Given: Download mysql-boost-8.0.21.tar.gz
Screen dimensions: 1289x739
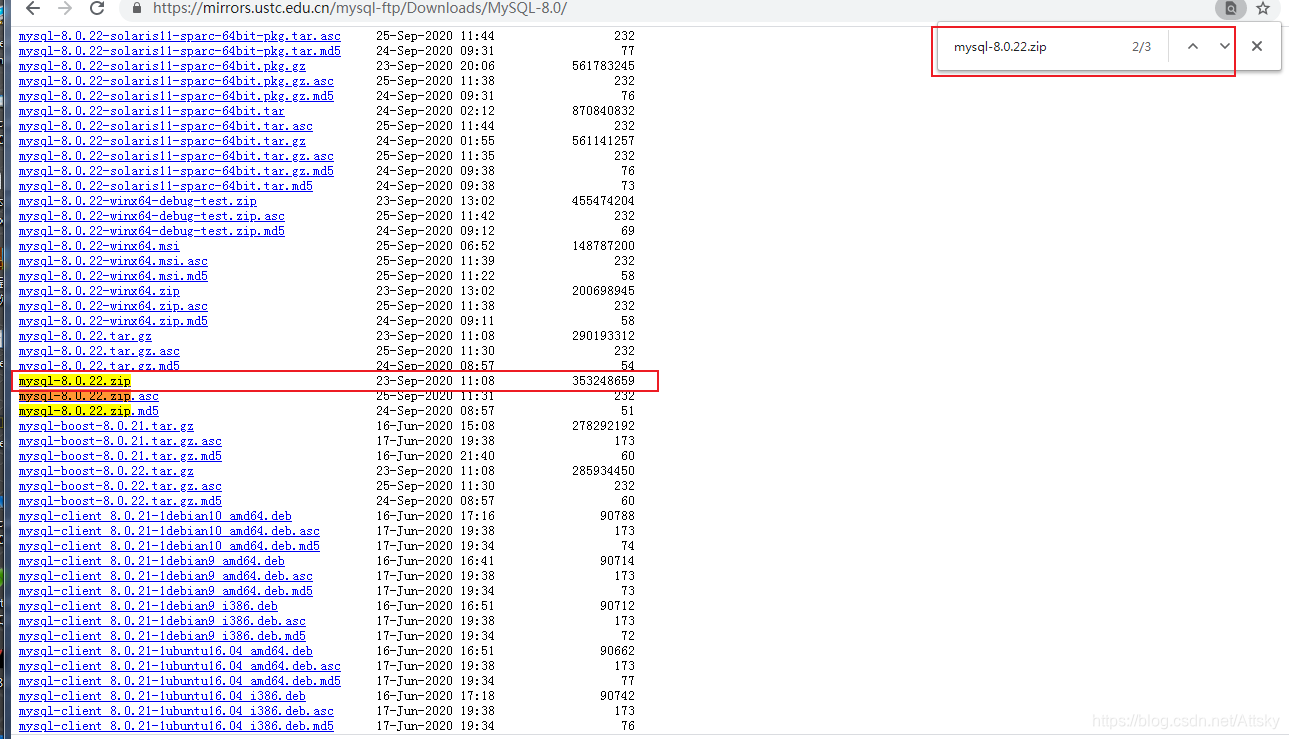Looking at the screenshot, I should pos(106,426).
